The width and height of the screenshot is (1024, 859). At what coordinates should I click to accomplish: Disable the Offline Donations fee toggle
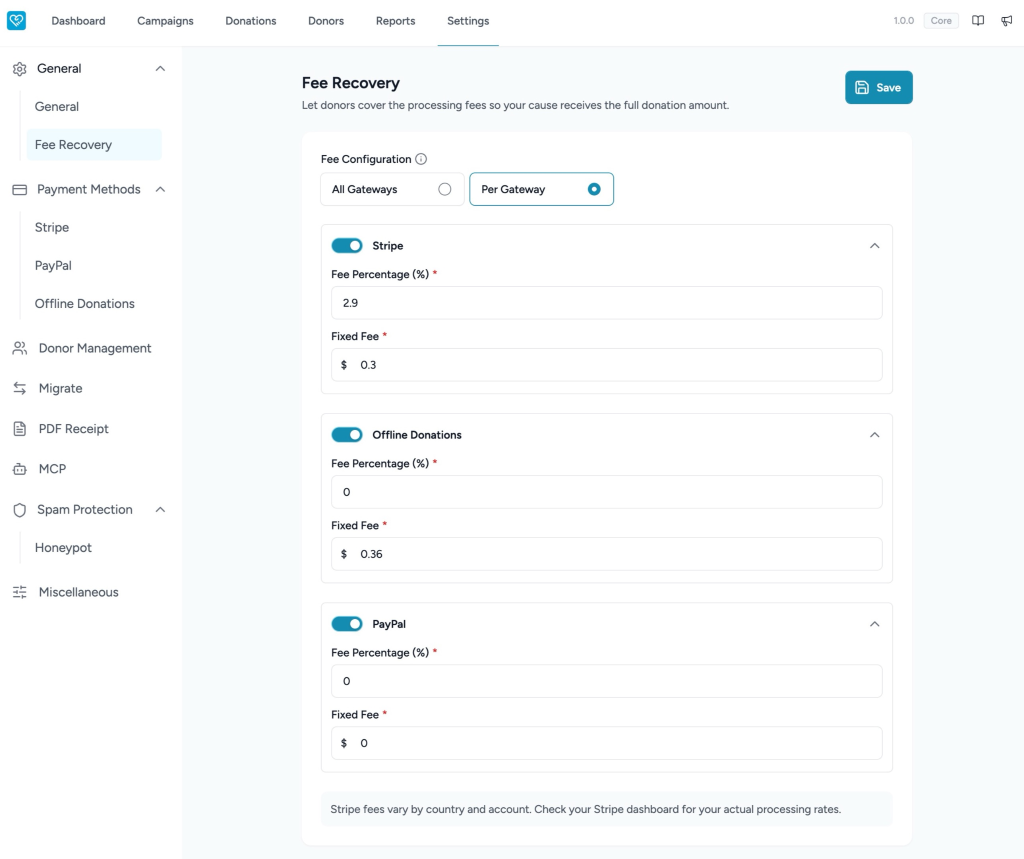[x=347, y=434]
